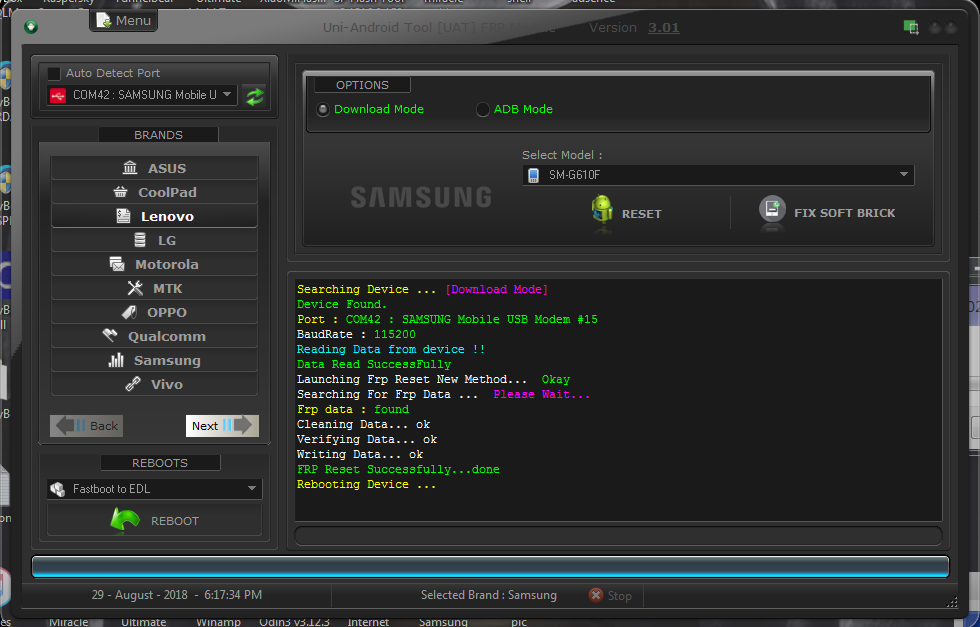Trigger the green REBOOT arrow icon
The height and width of the screenshot is (627, 980).
127,520
